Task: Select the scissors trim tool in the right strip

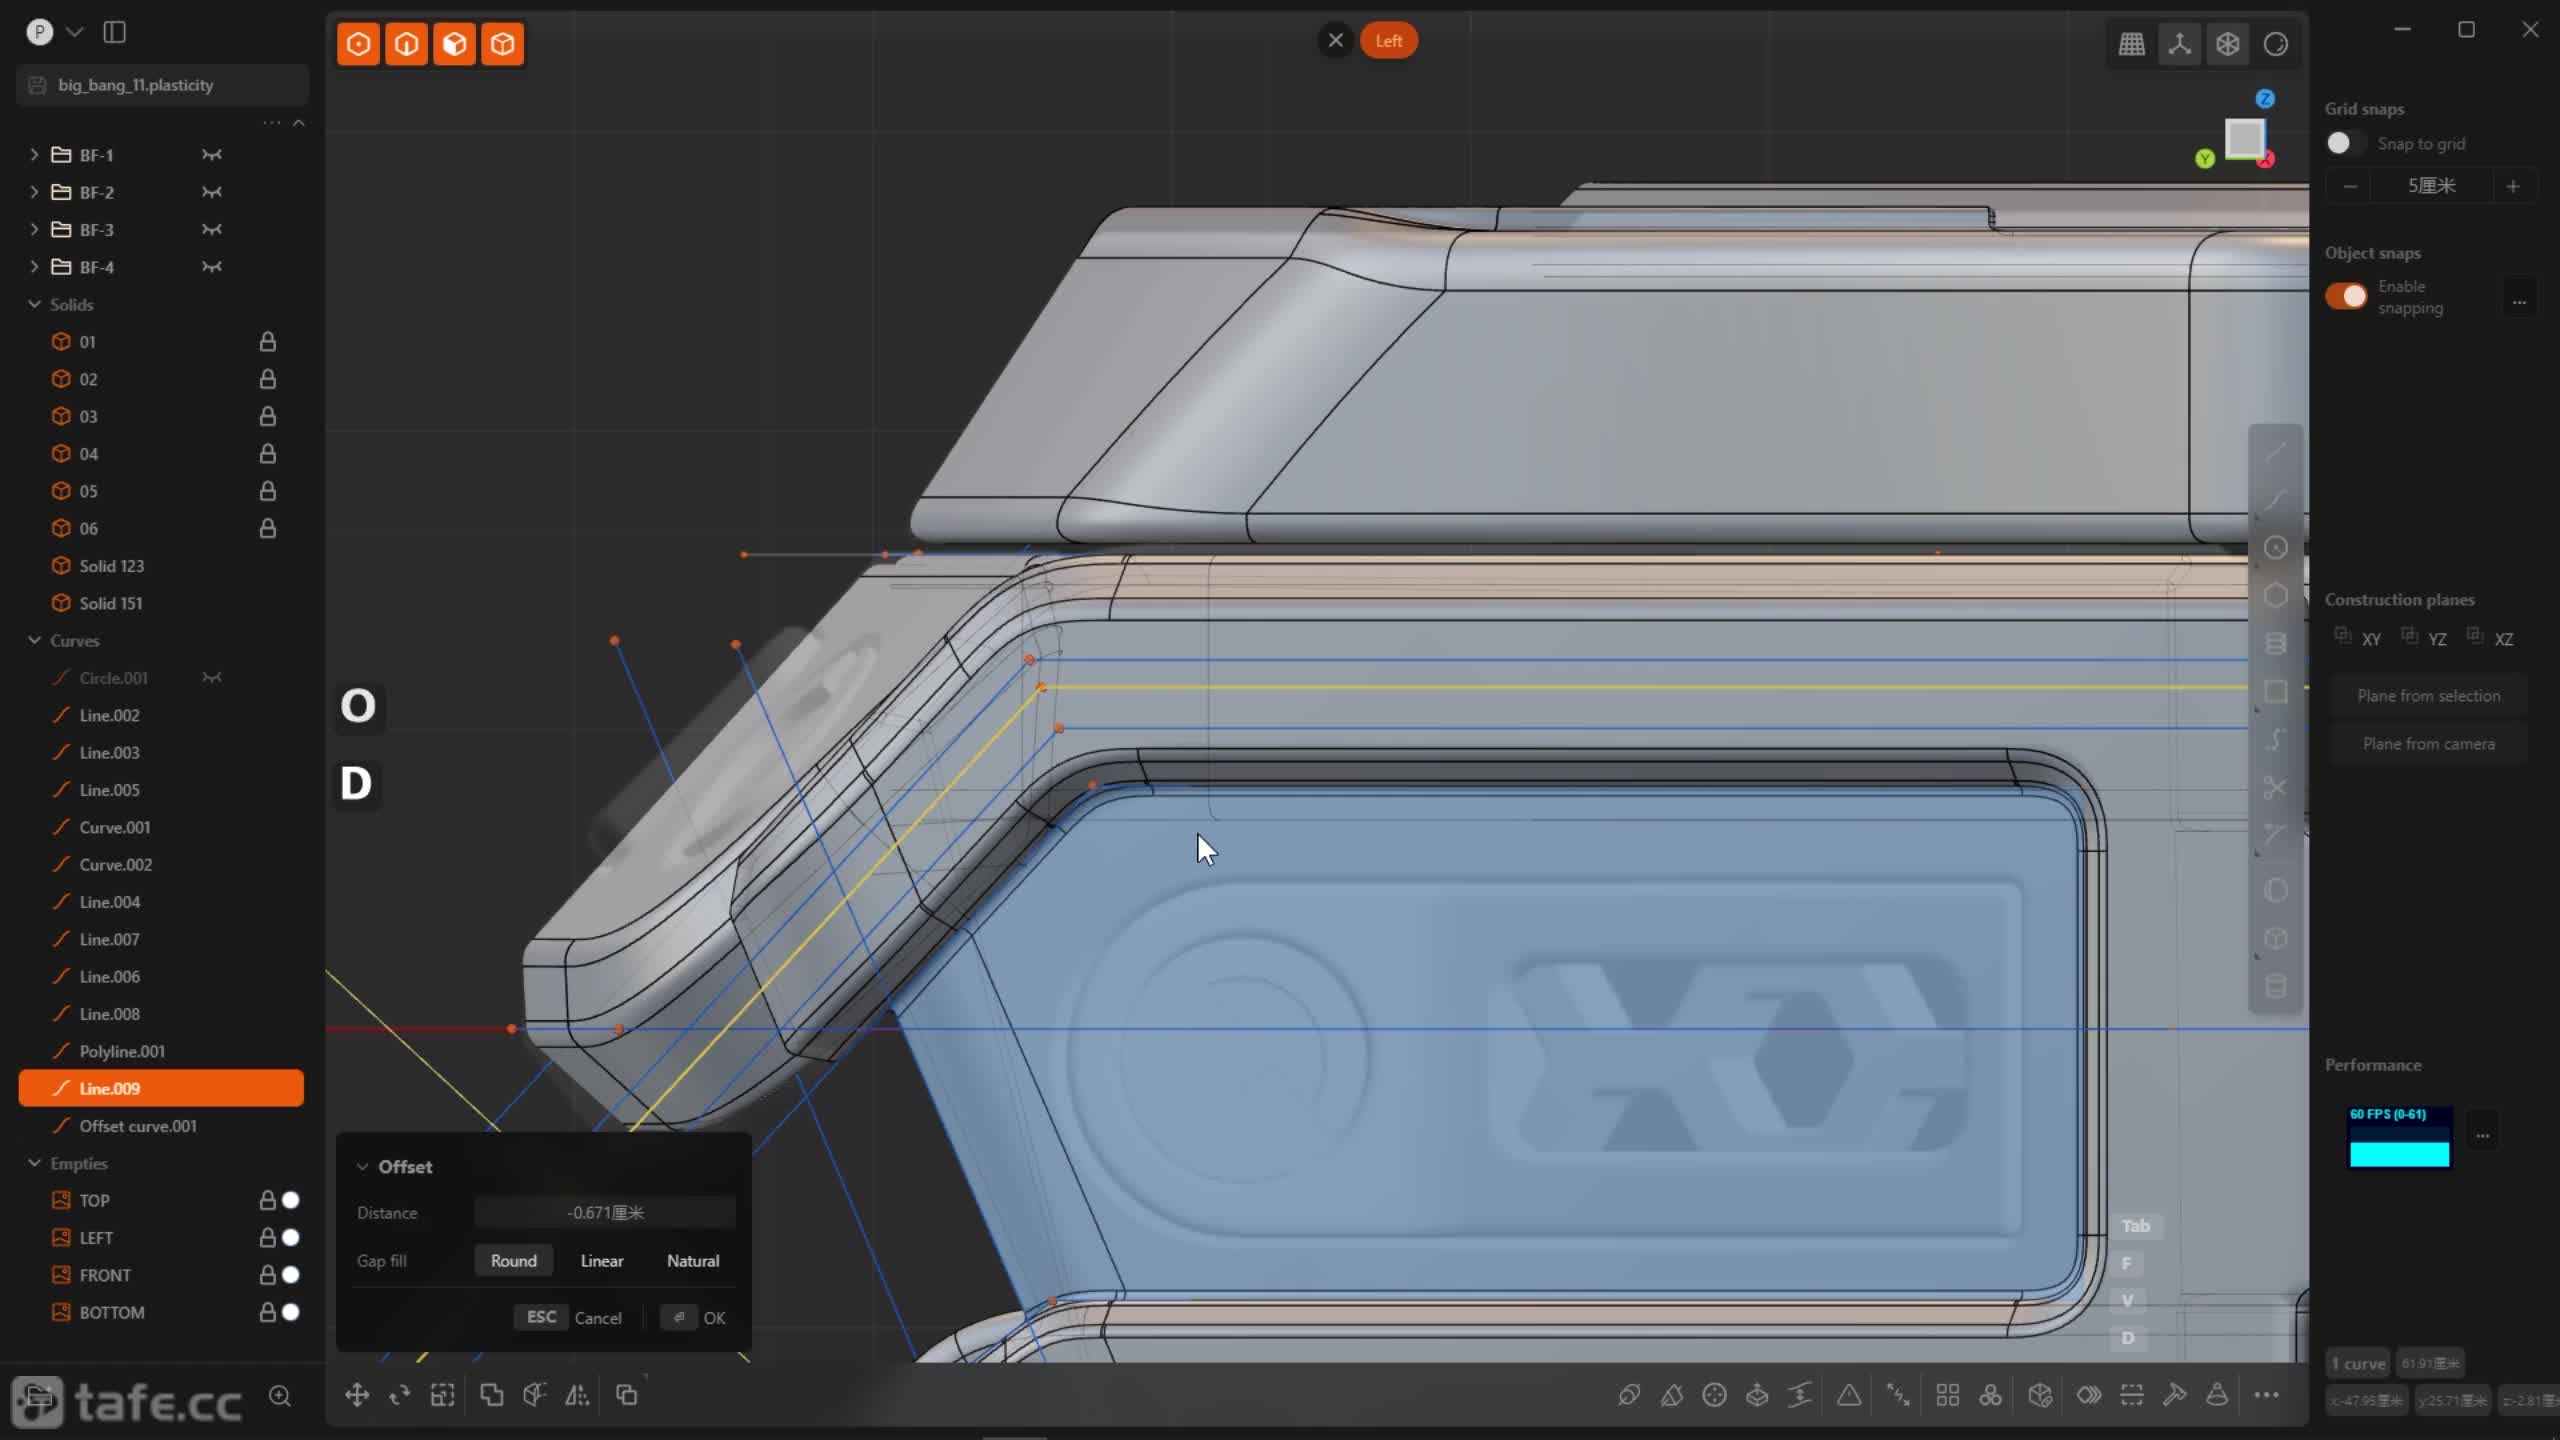Action: 2275,788
